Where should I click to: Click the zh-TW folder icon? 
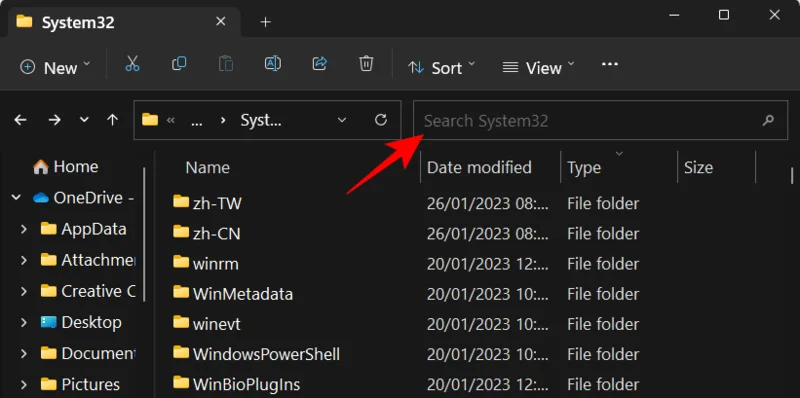click(181, 202)
